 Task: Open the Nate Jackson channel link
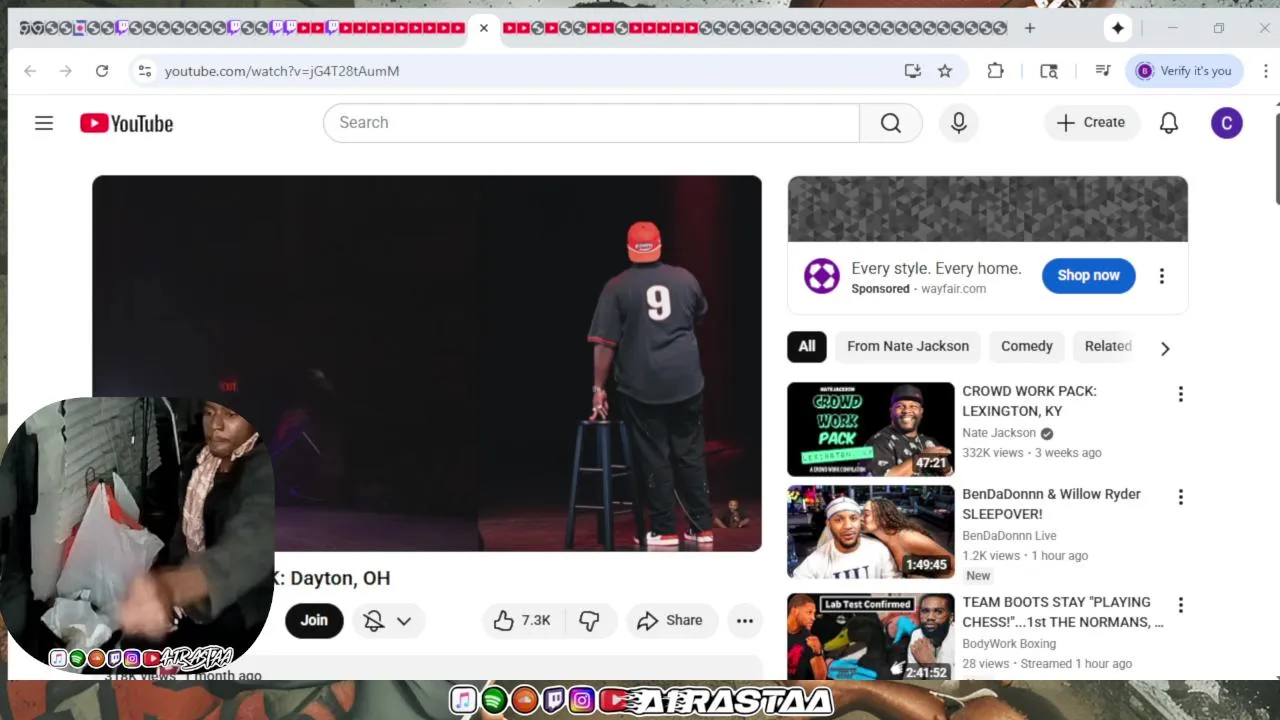coord(999,433)
